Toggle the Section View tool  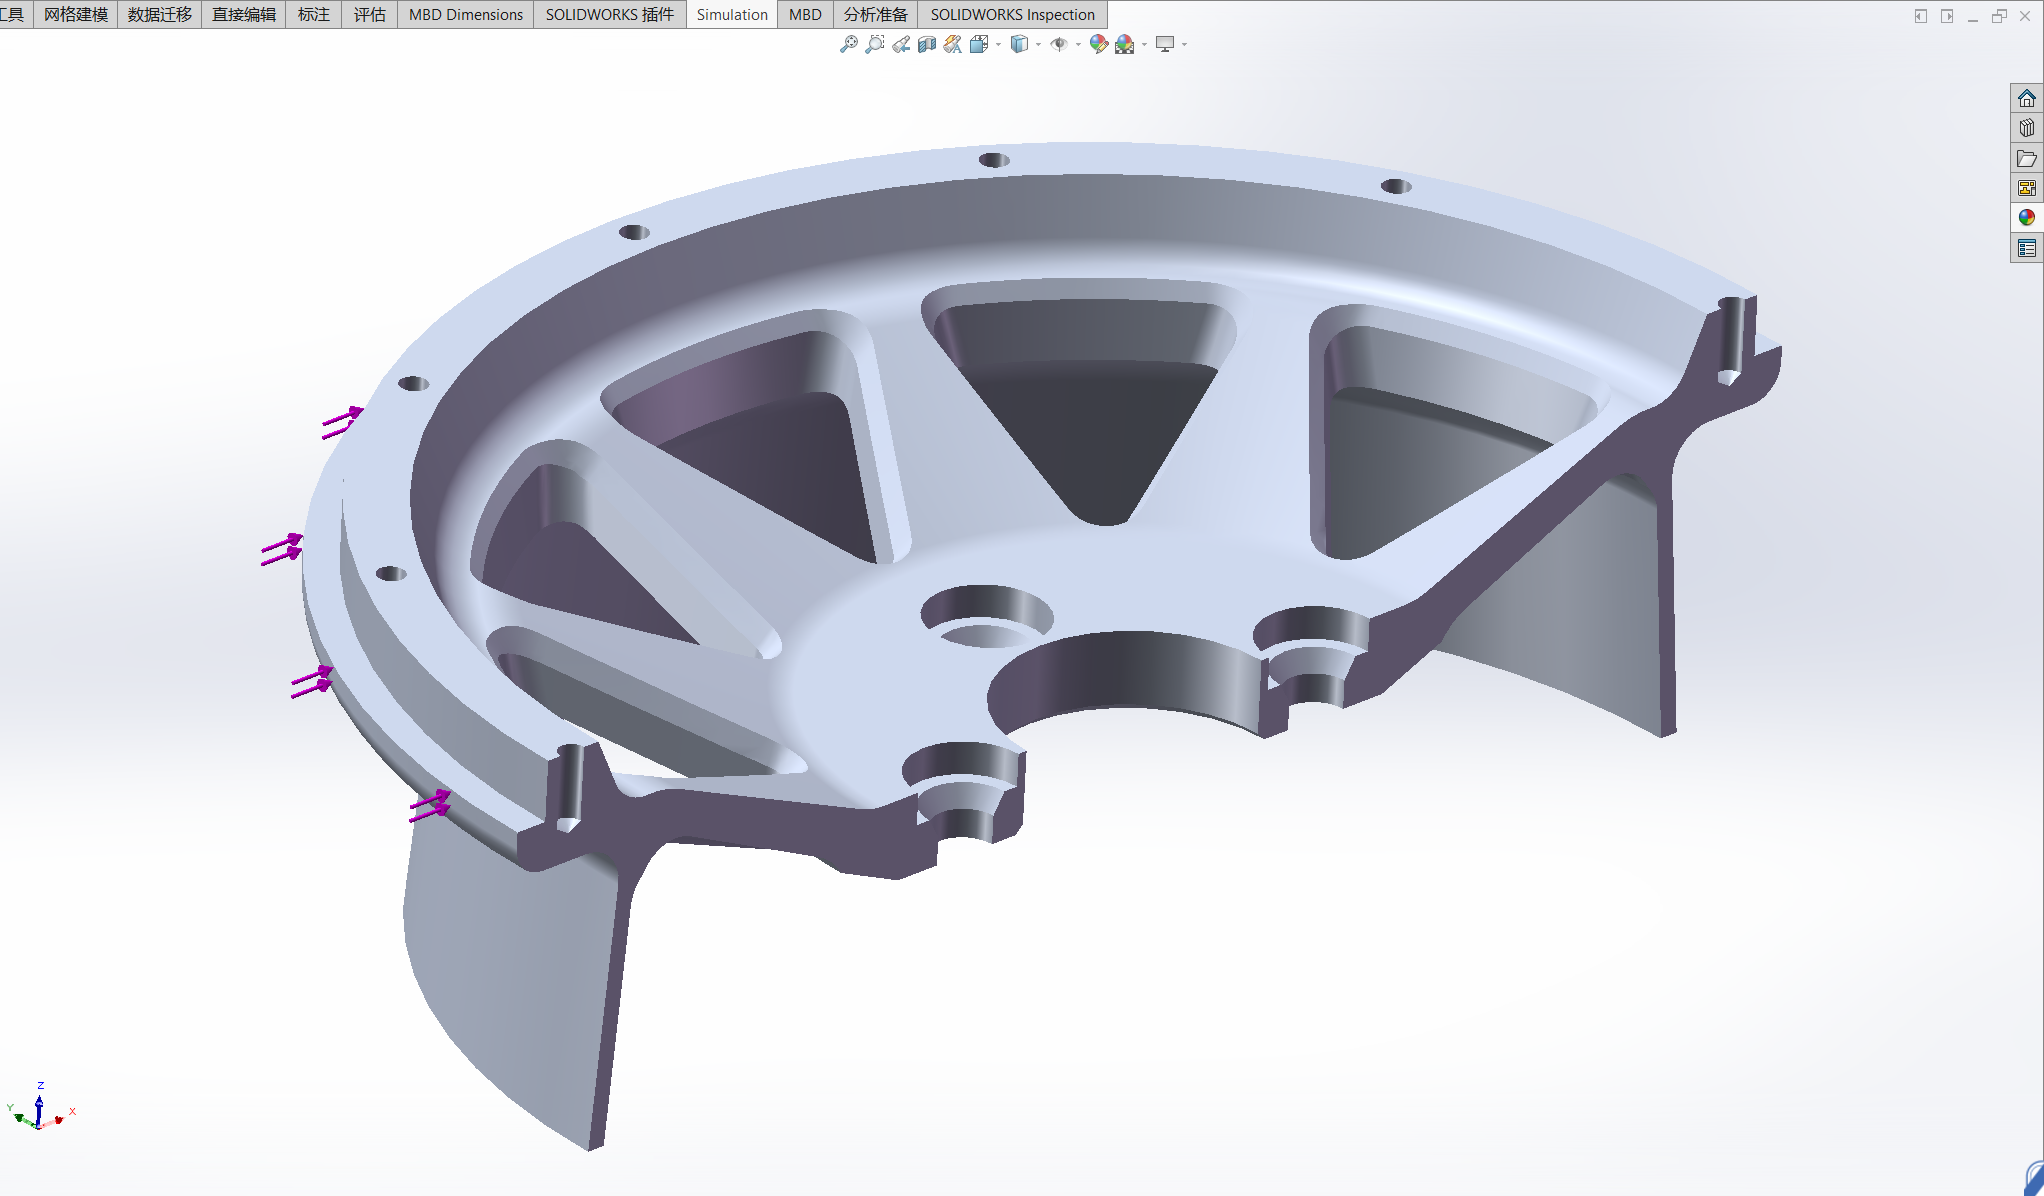(927, 44)
